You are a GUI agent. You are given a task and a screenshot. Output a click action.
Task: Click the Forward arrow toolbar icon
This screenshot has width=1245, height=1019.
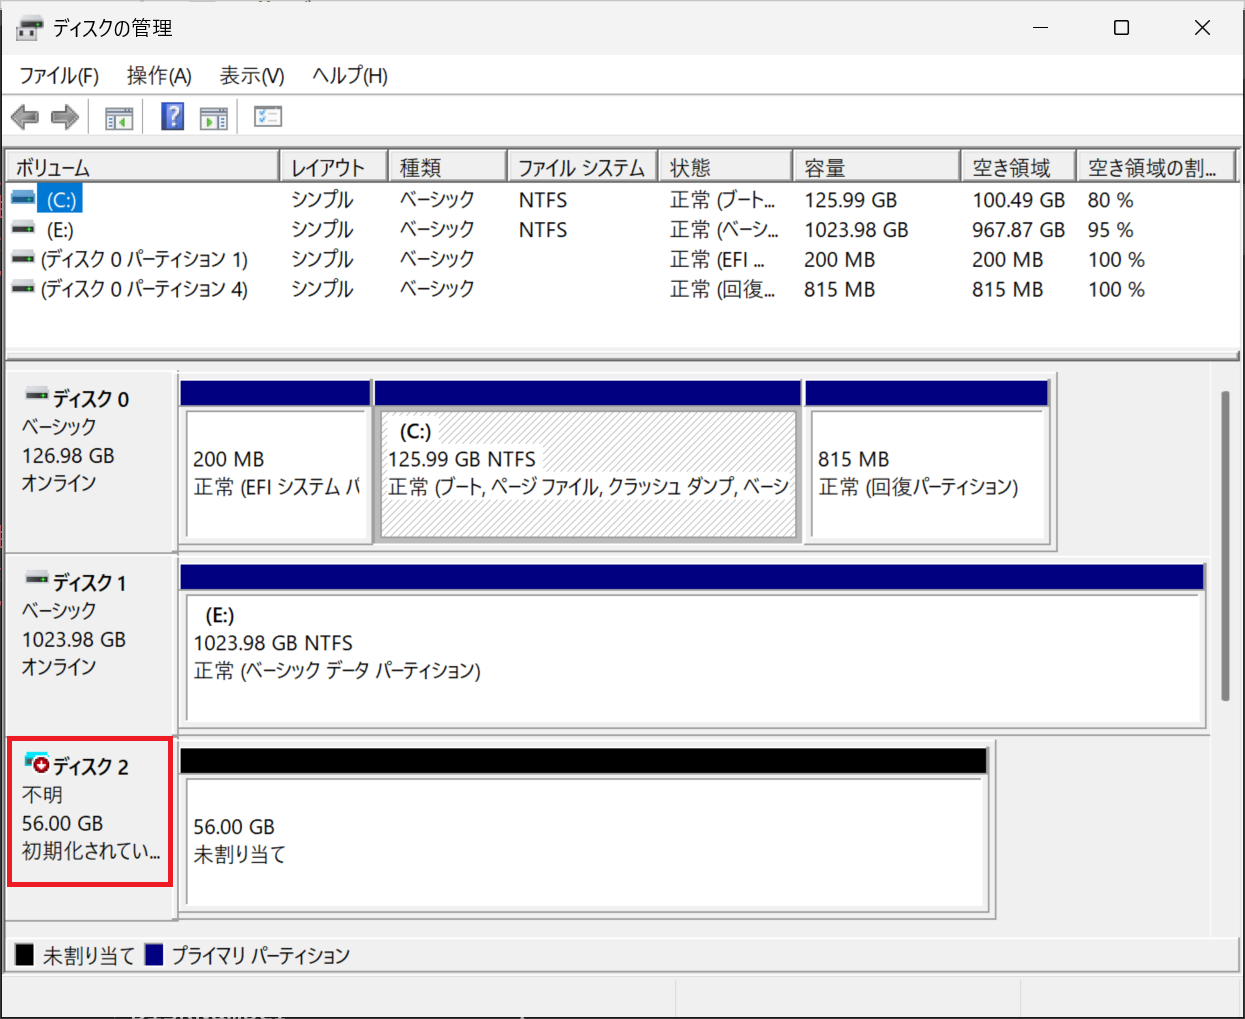pyautogui.click(x=65, y=118)
